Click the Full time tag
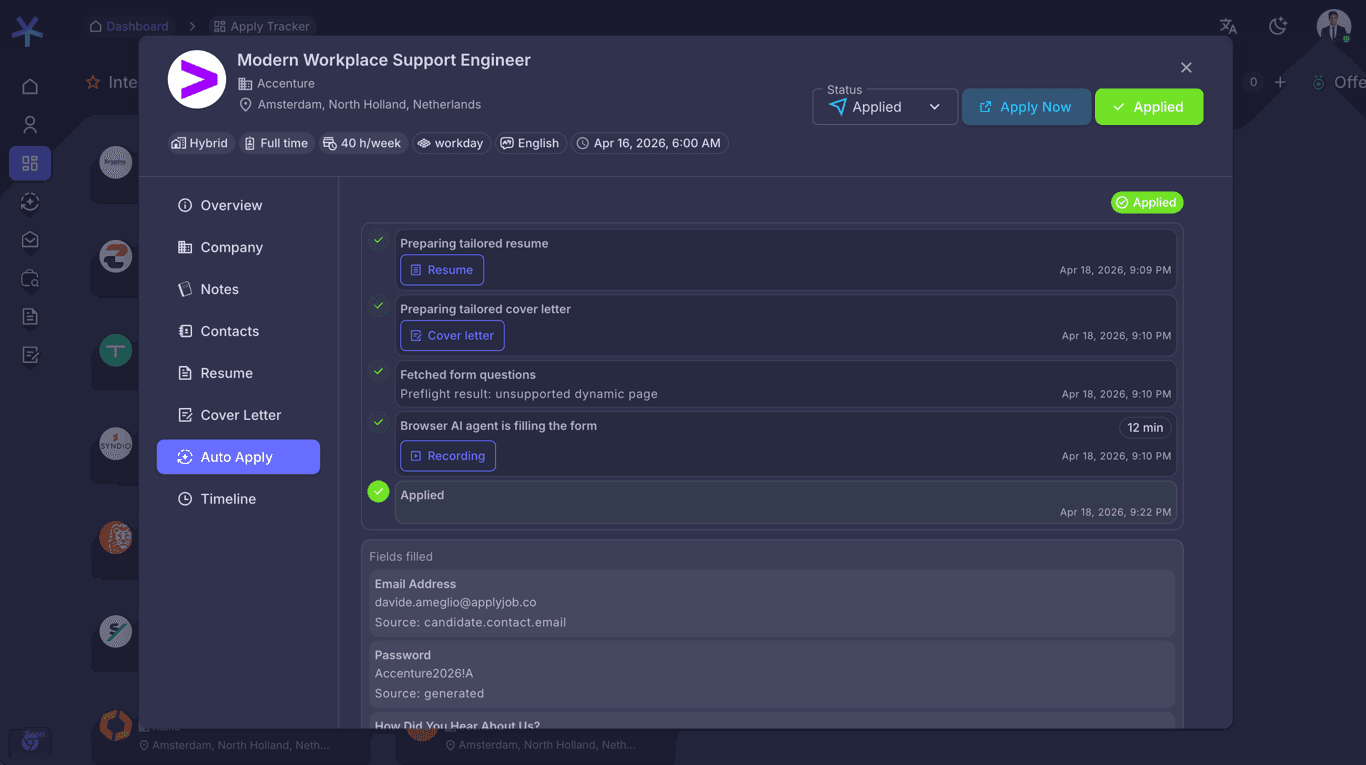The width and height of the screenshot is (1366, 765). click(276, 143)
